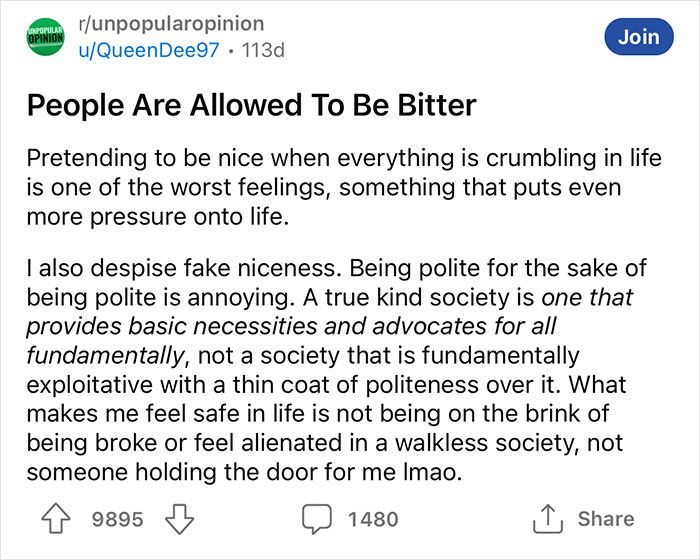Open the post title 'People Are Allowed To Be Bitter'

point(252,107)
